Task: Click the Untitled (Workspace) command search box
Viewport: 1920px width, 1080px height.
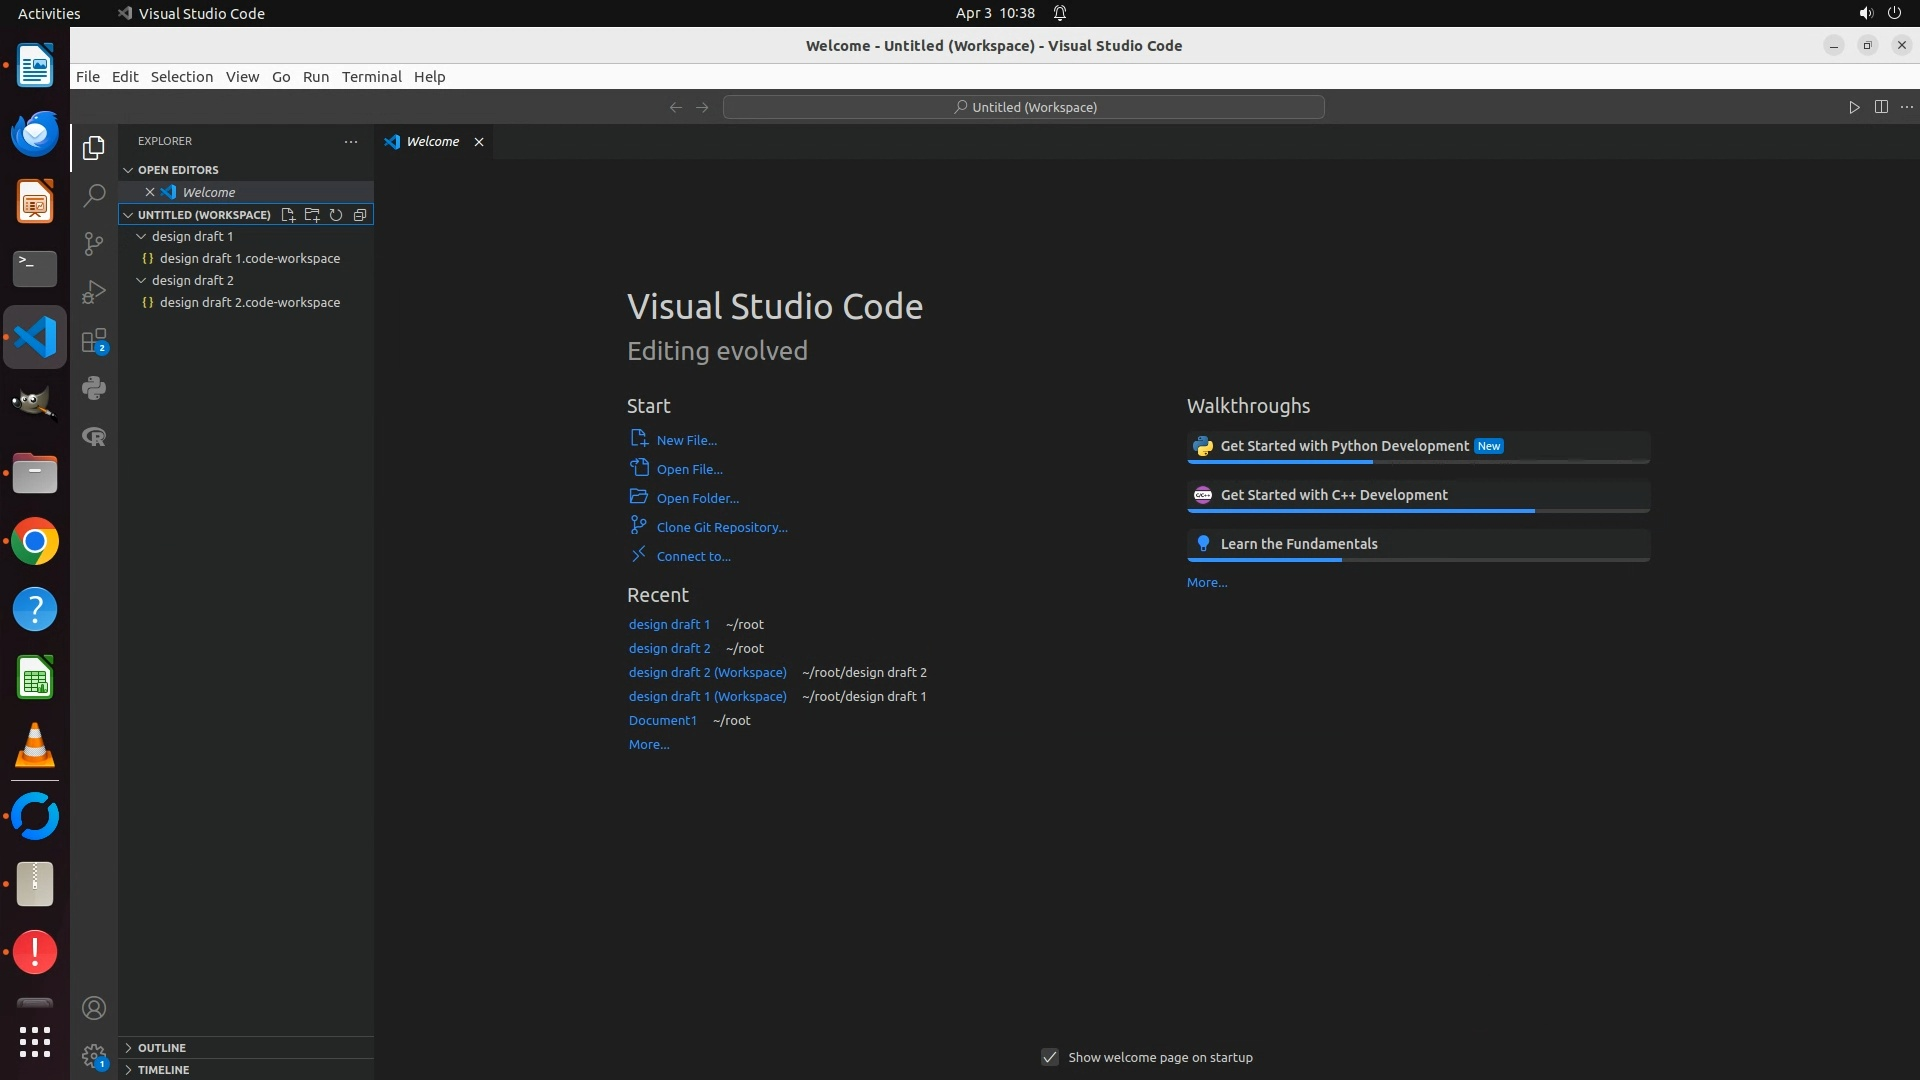Action: point(1023,107)
